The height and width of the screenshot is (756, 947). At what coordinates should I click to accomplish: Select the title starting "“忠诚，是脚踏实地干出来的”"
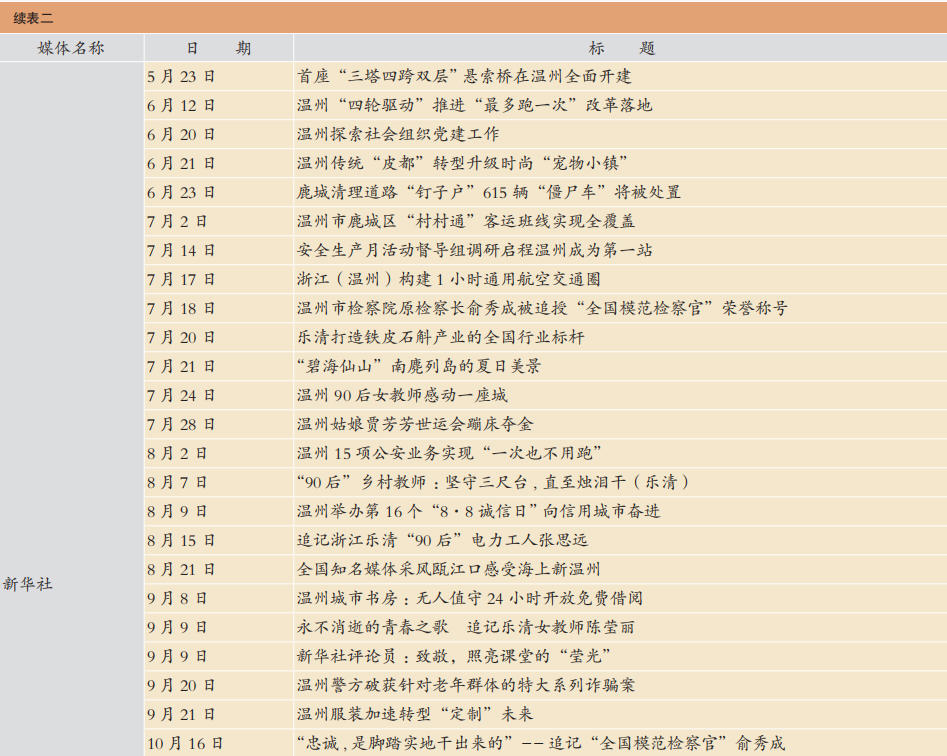click(541, 743)
